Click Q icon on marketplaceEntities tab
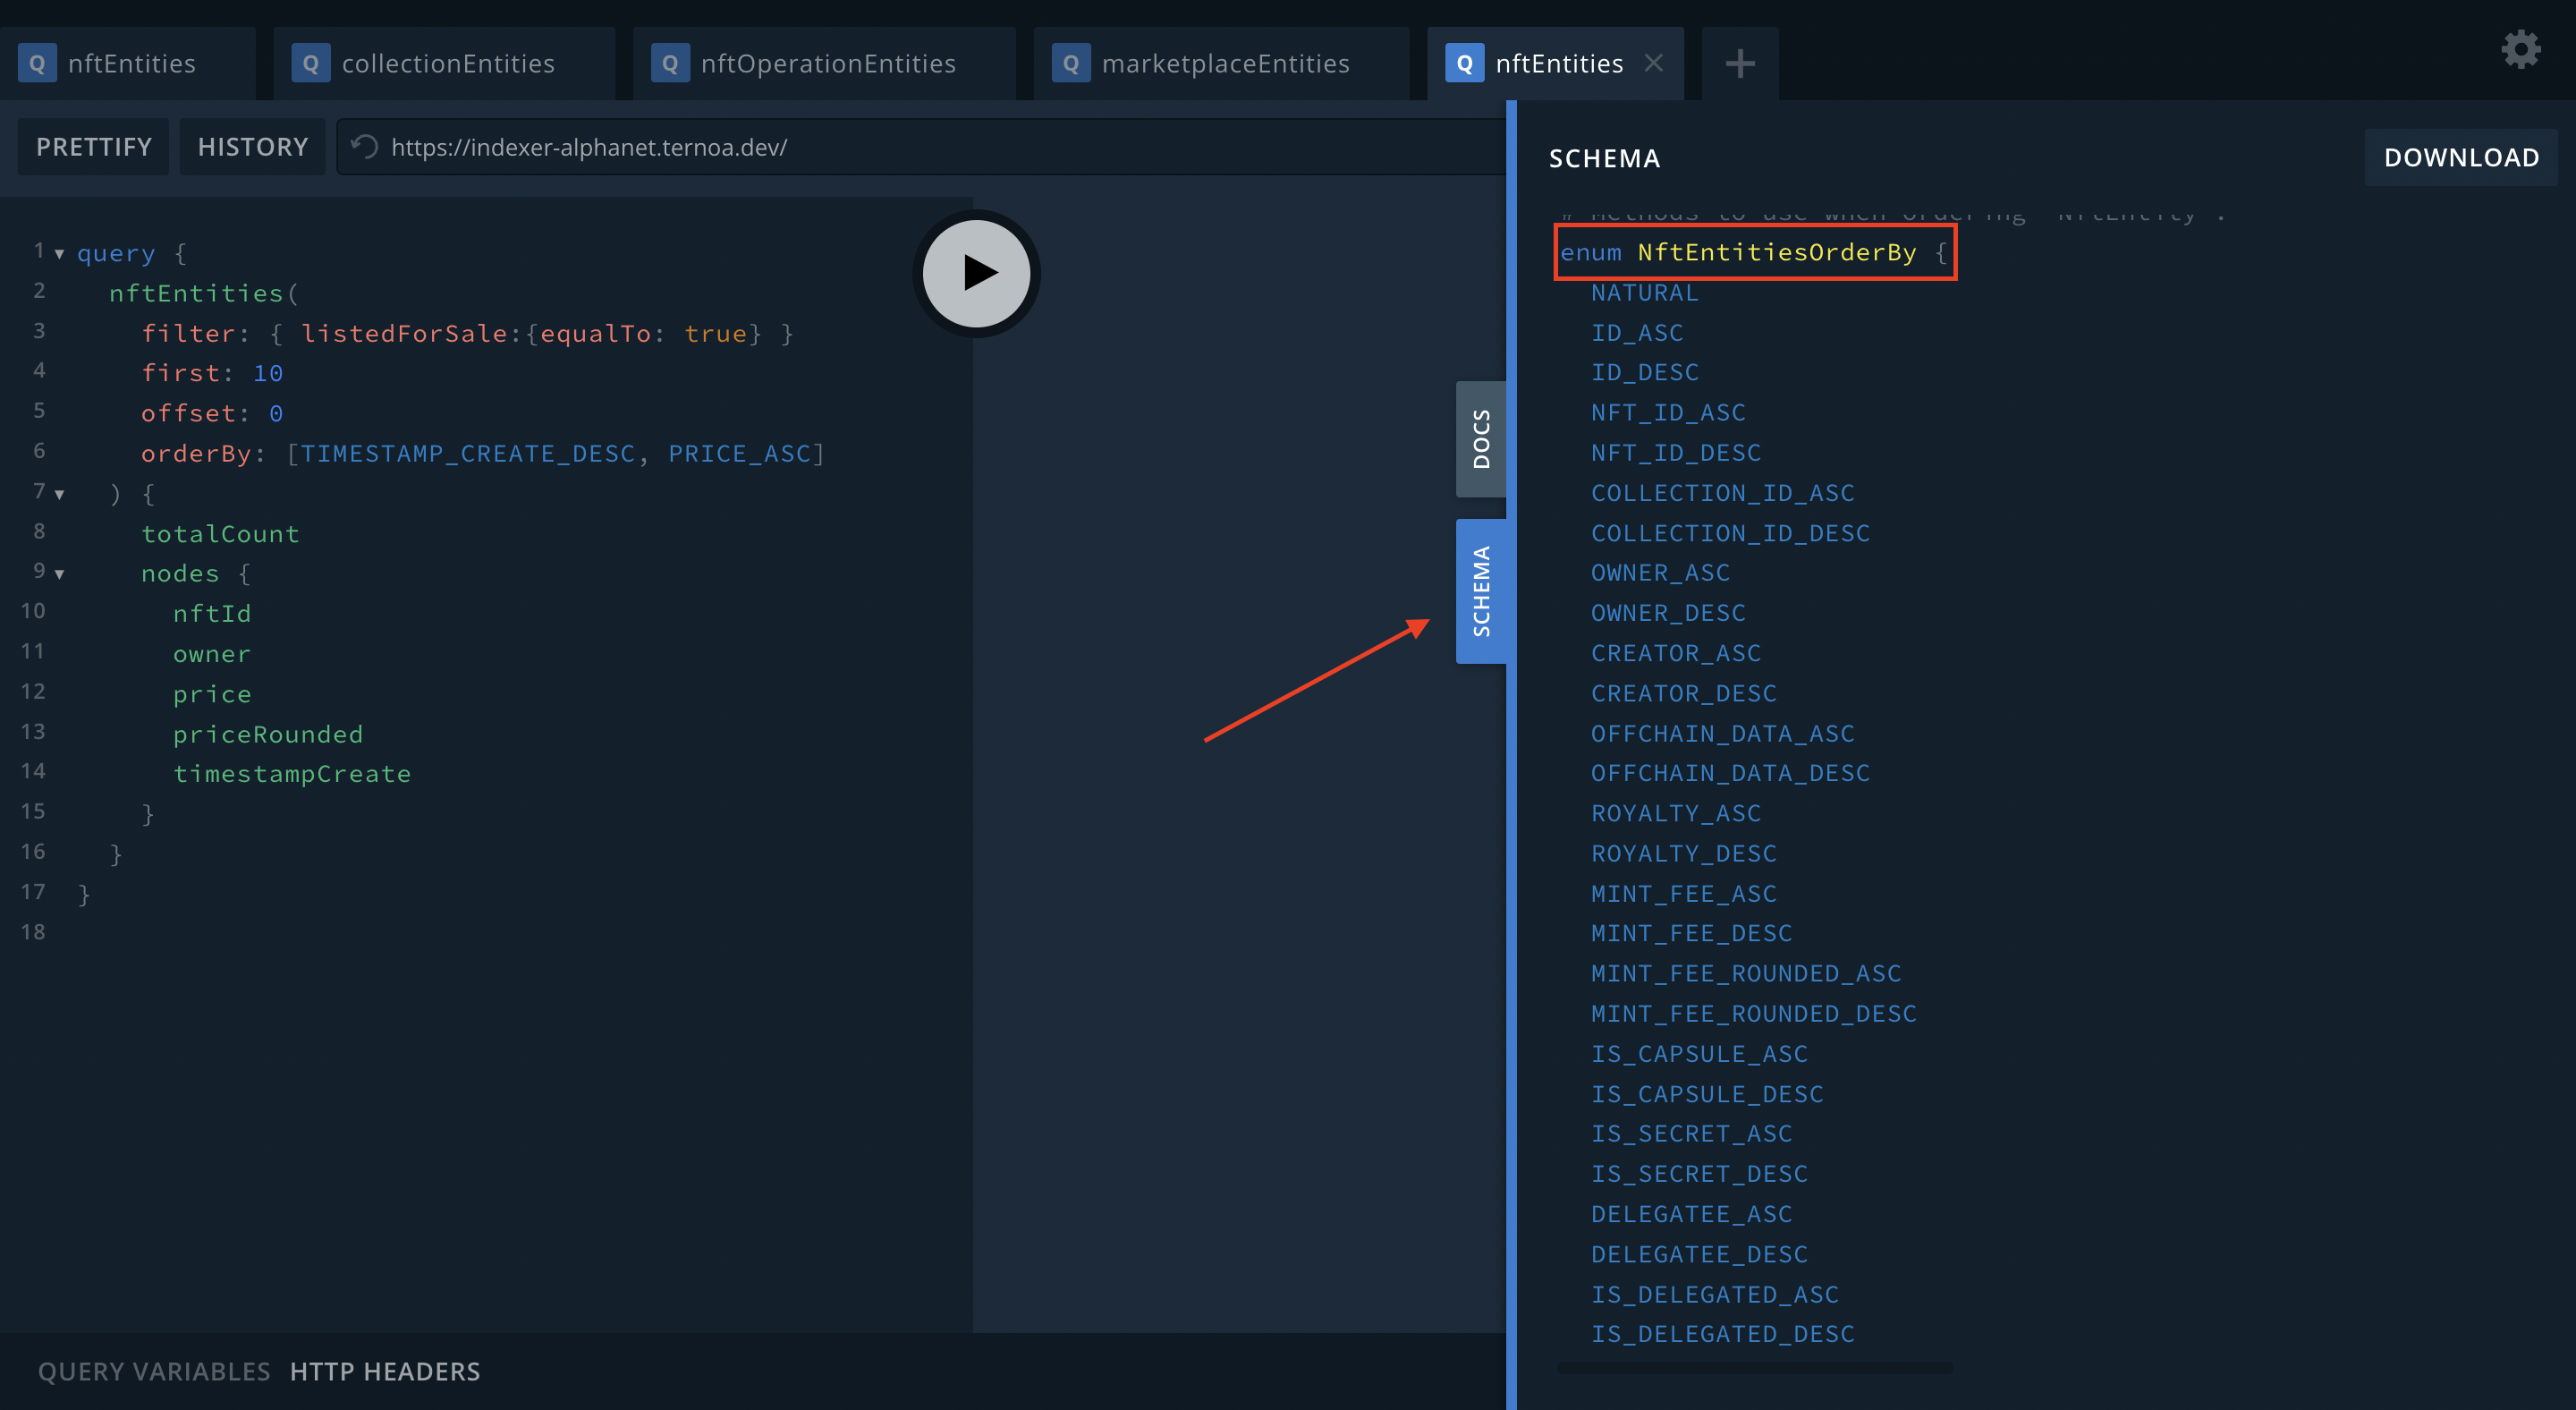2576x1410 pixels. pyautogui.click(x=1070, y=64)
